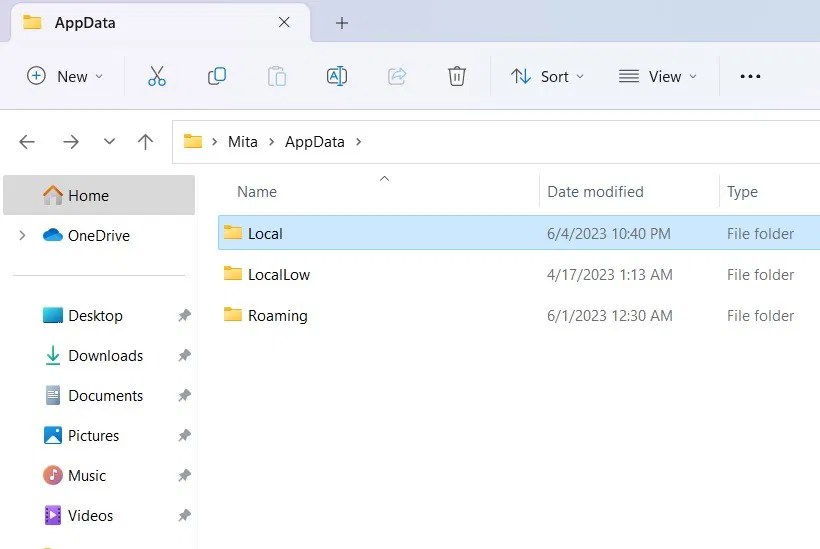The image size is (820, 549).
Task: Open the New item dropdown
Action: tap(65, 76)
